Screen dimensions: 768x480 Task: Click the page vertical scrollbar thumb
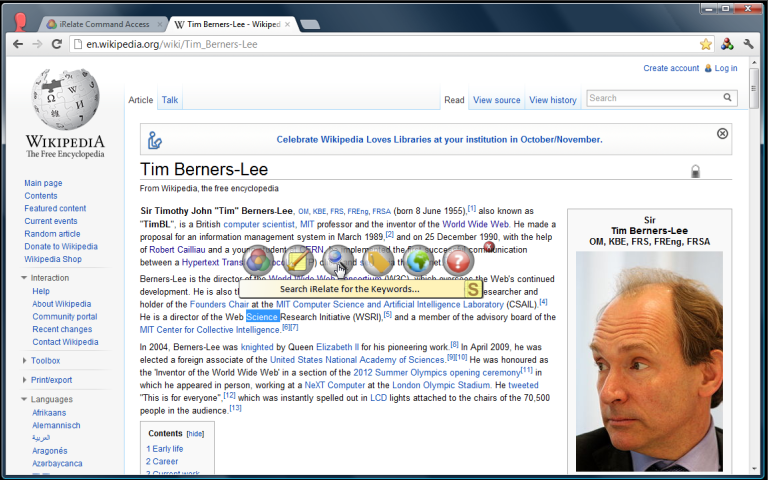pos(754,88)
